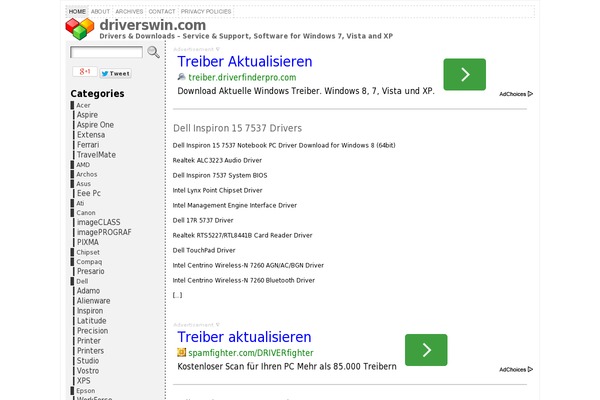Select the Chipset category
Screen dimensions: 600x400
(88, 252)
